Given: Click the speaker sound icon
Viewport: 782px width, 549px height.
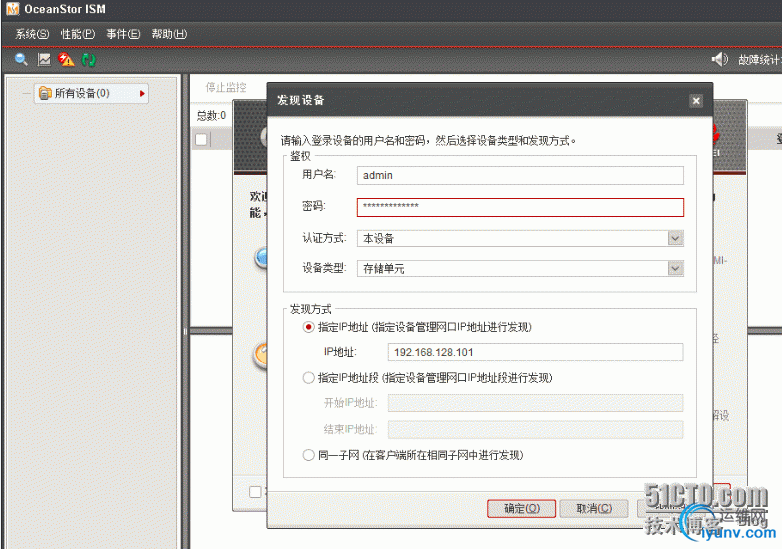Looking at the screenshot, I should click(719, 59).
